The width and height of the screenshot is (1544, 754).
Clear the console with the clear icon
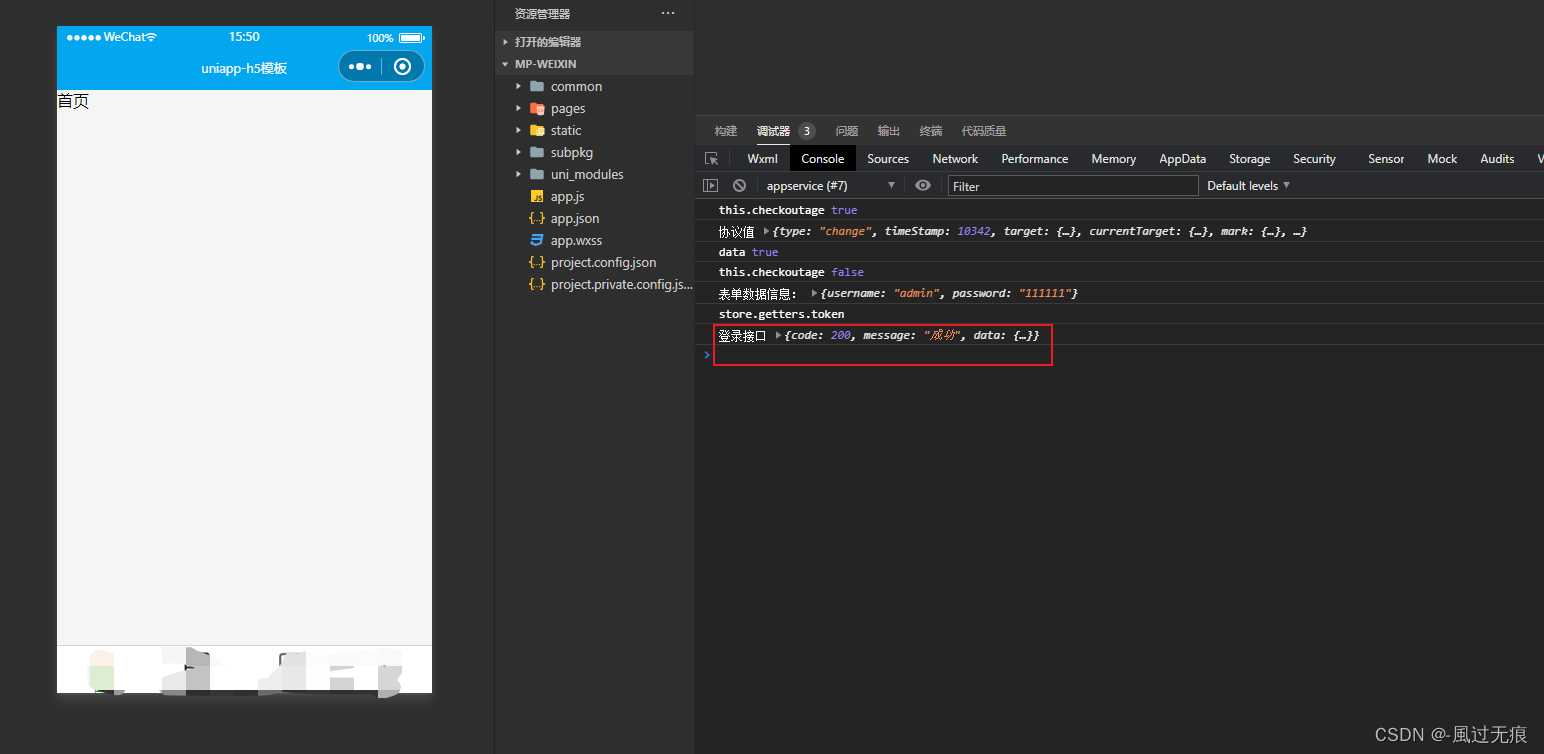pyautogui.click(x=739, y=185)
